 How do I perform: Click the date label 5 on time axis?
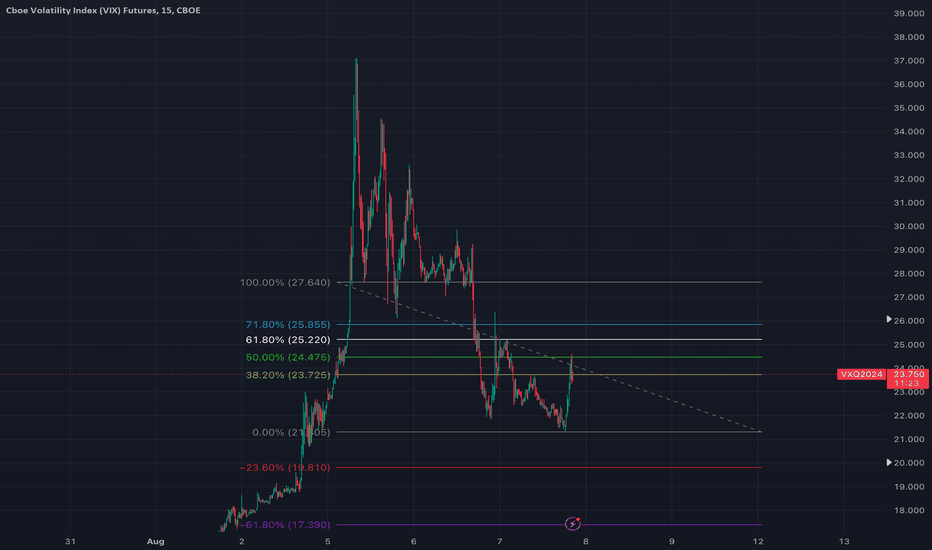click(x=328, y=541)
